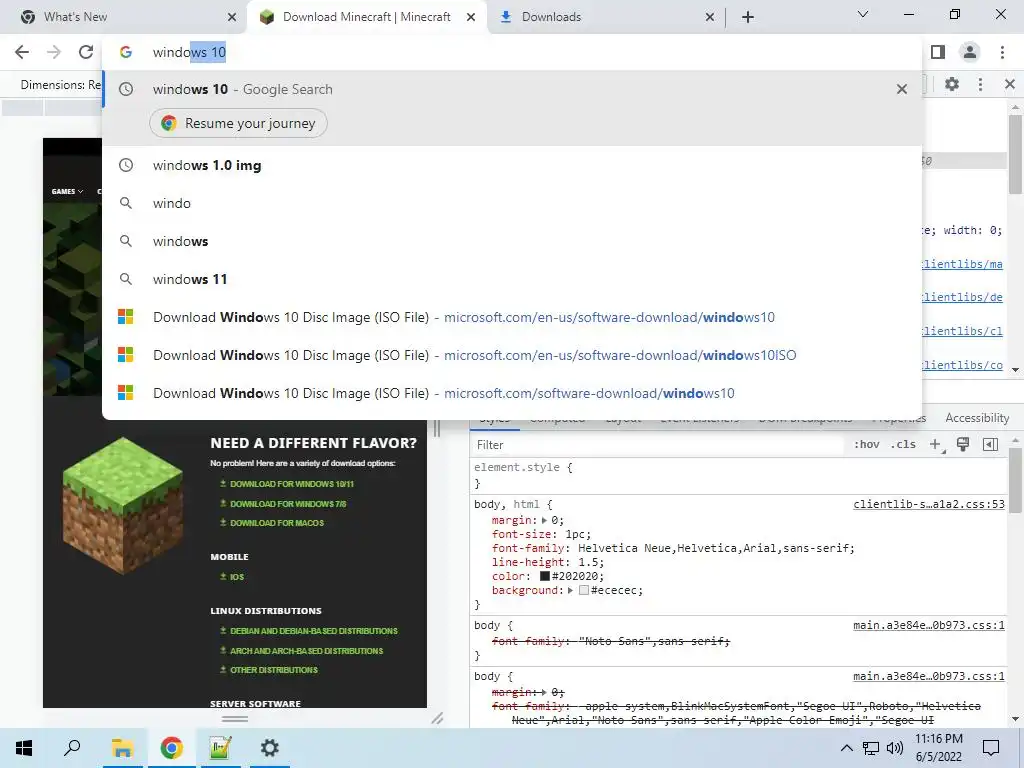Click the Styles Filter input field
Image resolution: width=1024 pixels, height=768 pixels.
click(x=656, y=445)
